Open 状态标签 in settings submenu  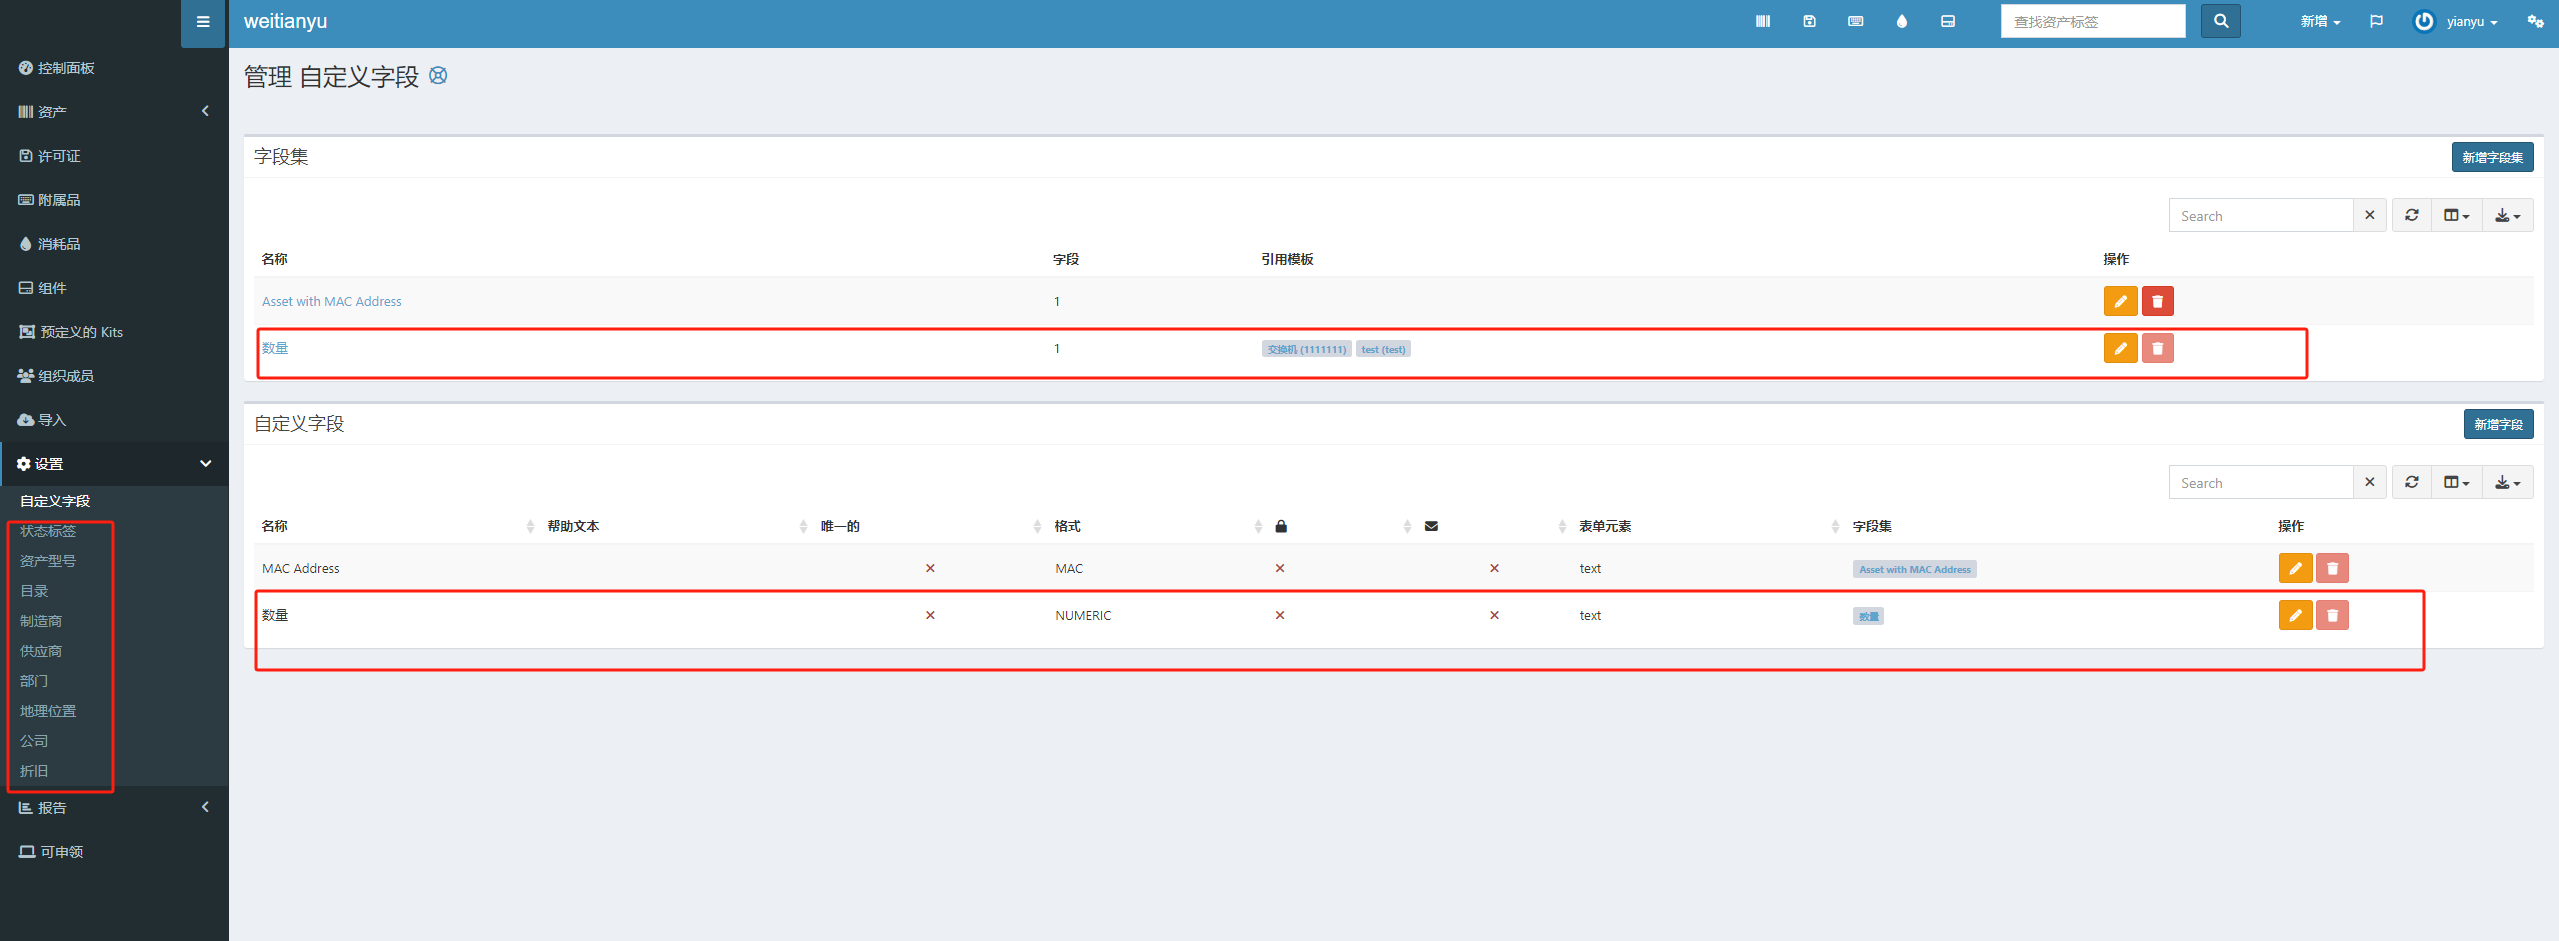pyautogui.click(x=48, y=531)
